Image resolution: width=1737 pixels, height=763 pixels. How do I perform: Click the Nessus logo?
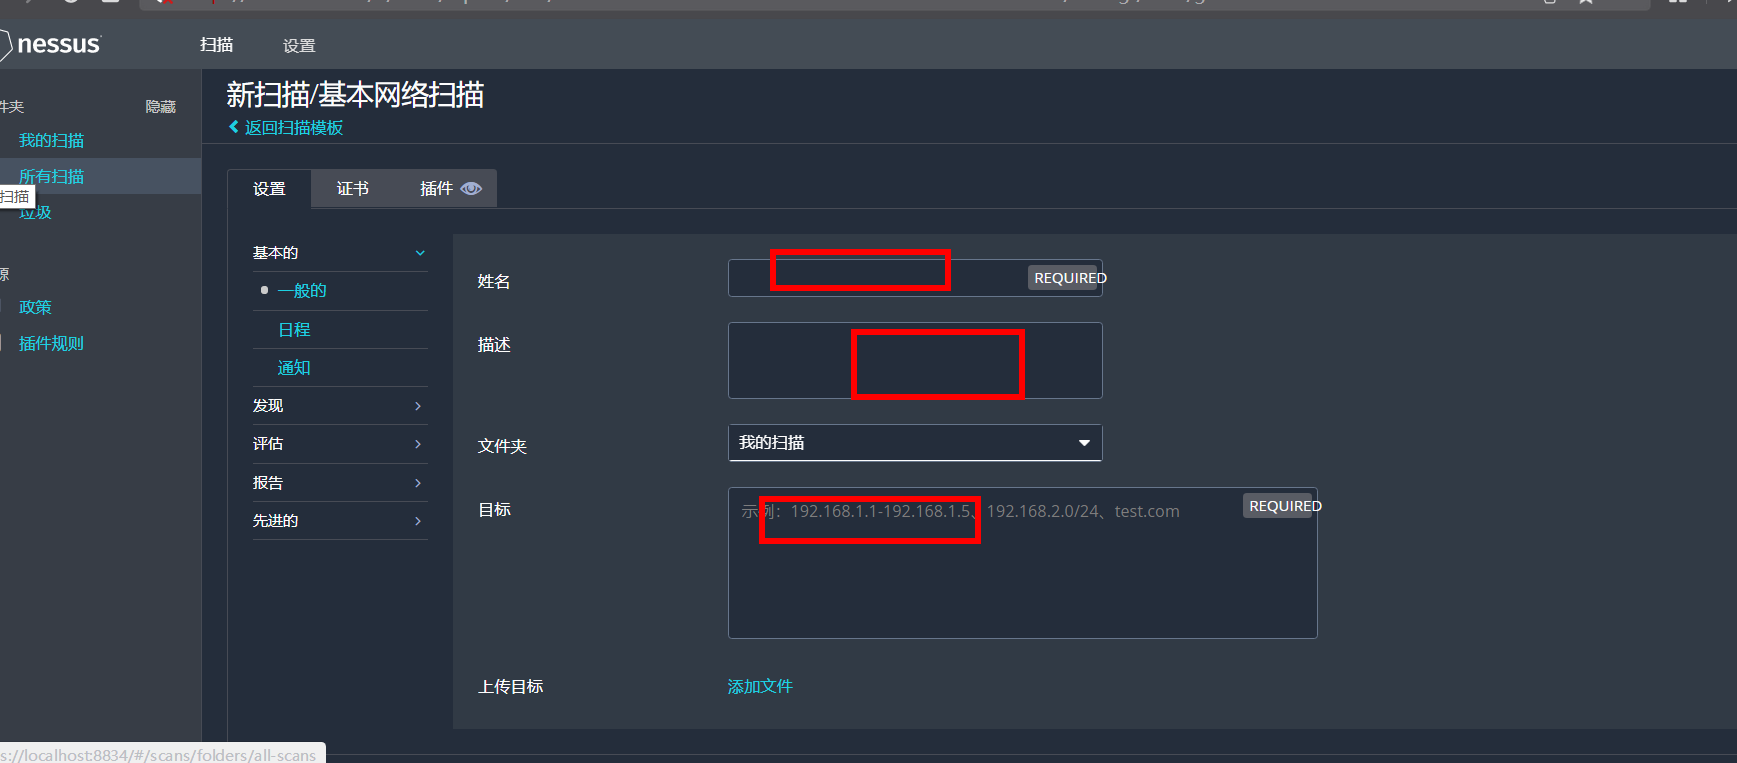pos(50,44)
